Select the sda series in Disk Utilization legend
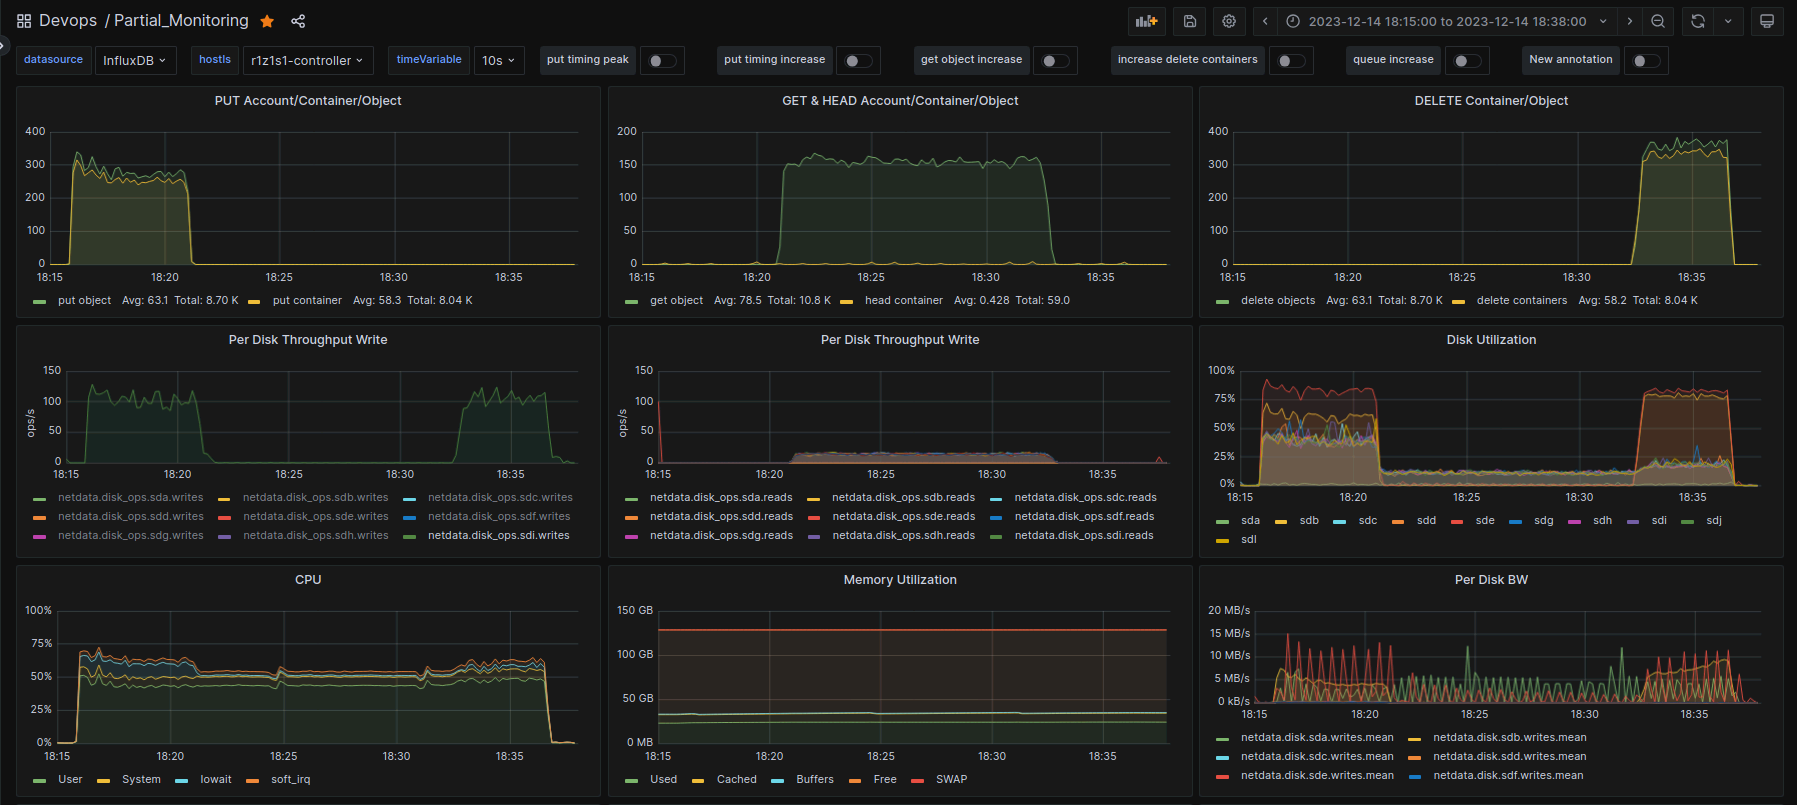Image resolution: width=1797 pixels, height=805 pixels. point(1250,521)
